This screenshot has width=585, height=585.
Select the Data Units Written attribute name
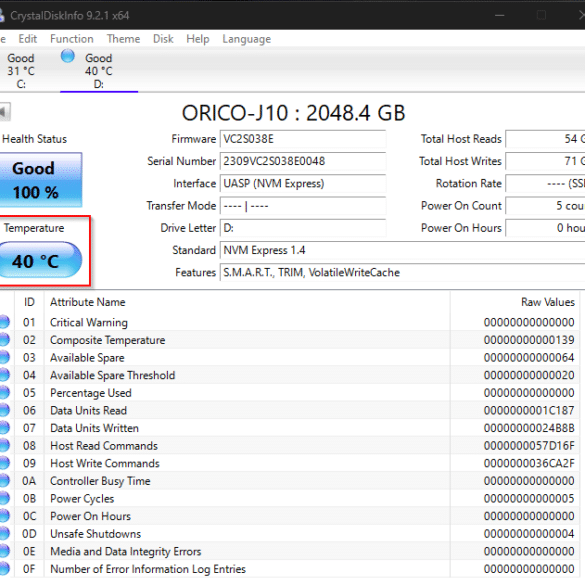point(94,428)
